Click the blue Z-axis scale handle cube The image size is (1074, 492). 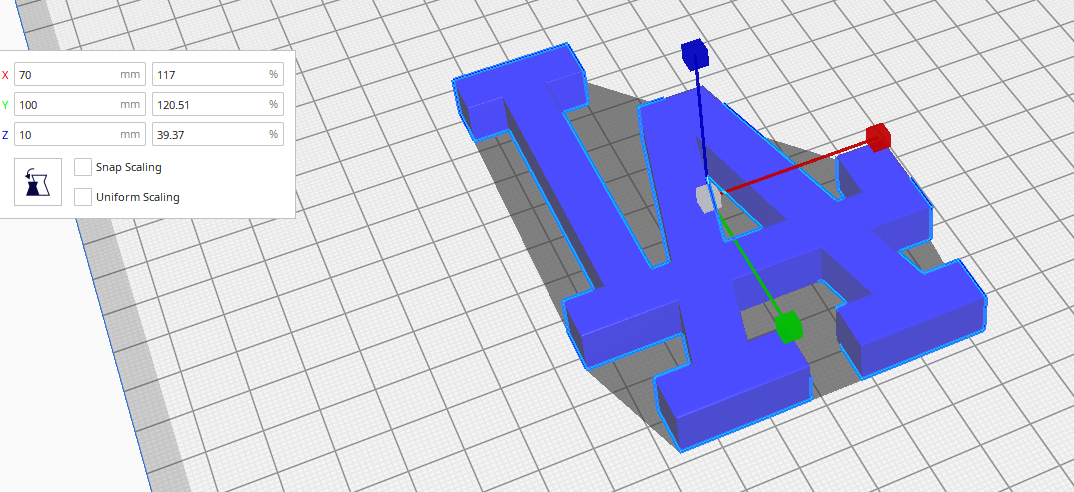(x=694, y=53)
